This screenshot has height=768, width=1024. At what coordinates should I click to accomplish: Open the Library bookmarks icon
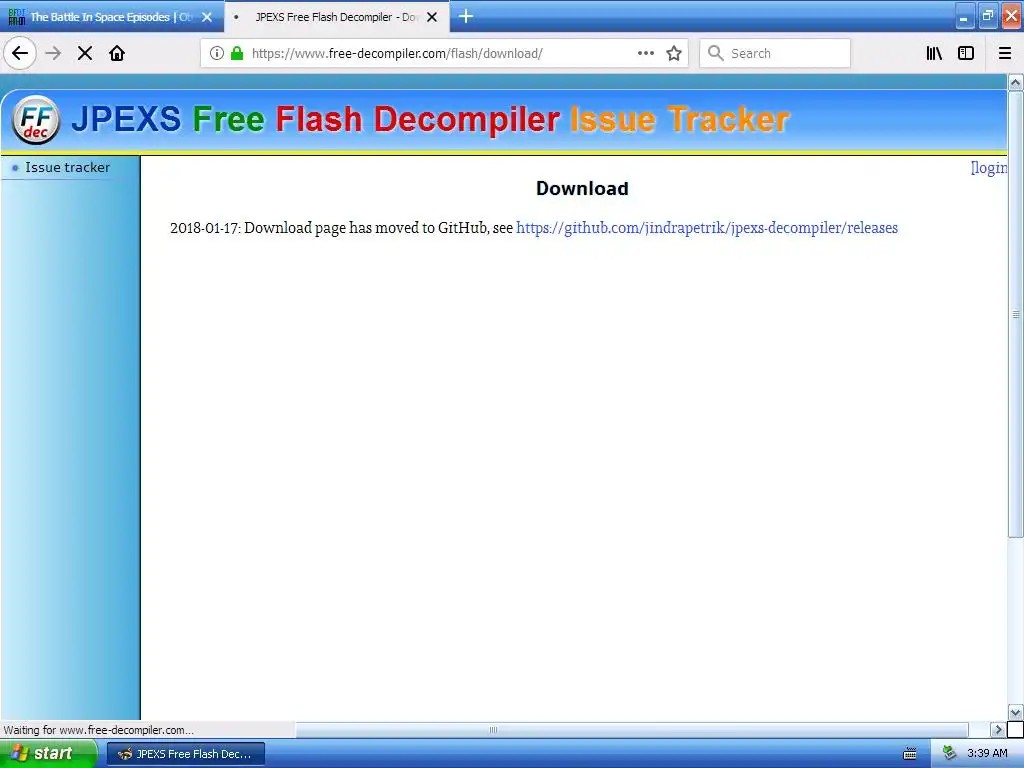tap(935, 53)
